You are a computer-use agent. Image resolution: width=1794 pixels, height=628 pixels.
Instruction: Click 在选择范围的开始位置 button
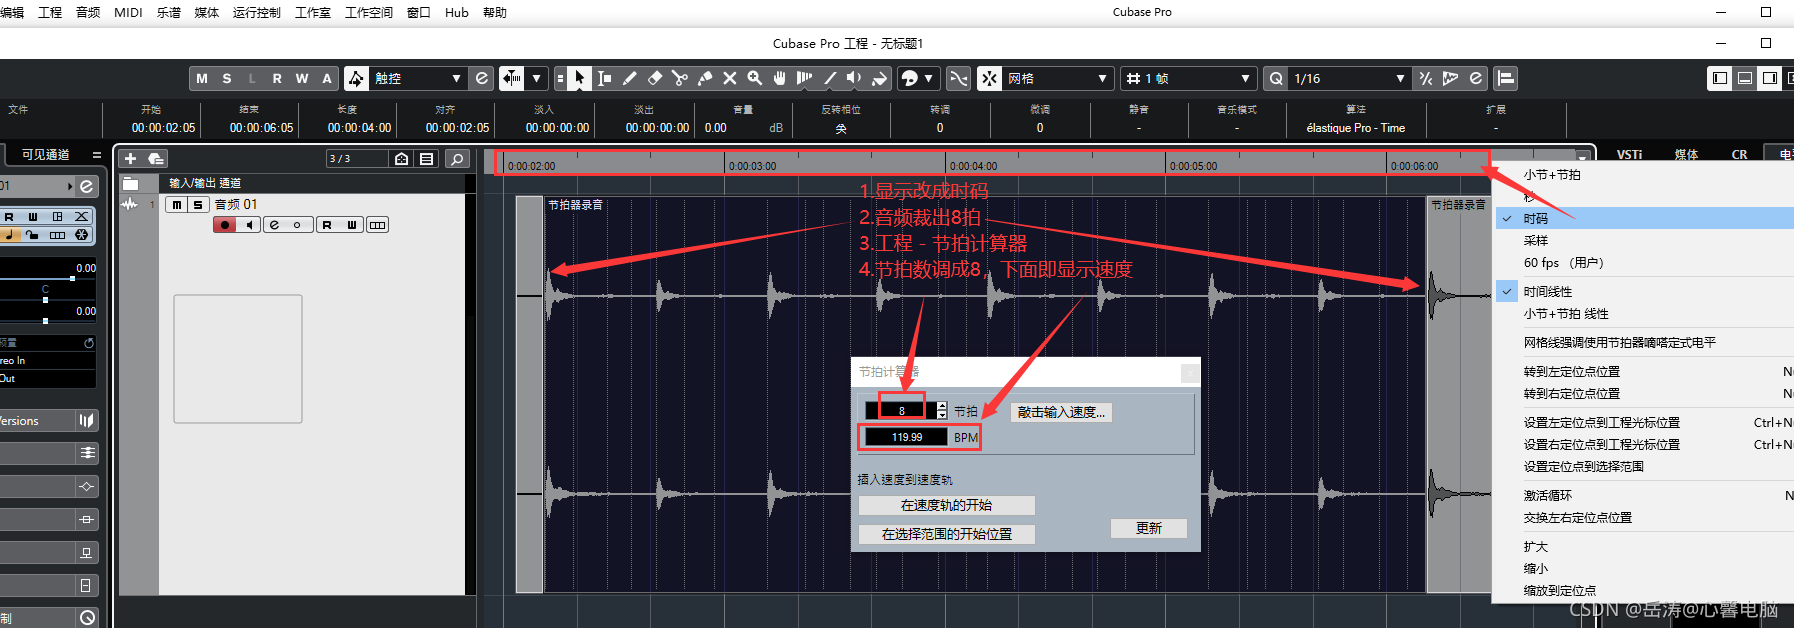(946, 534)
